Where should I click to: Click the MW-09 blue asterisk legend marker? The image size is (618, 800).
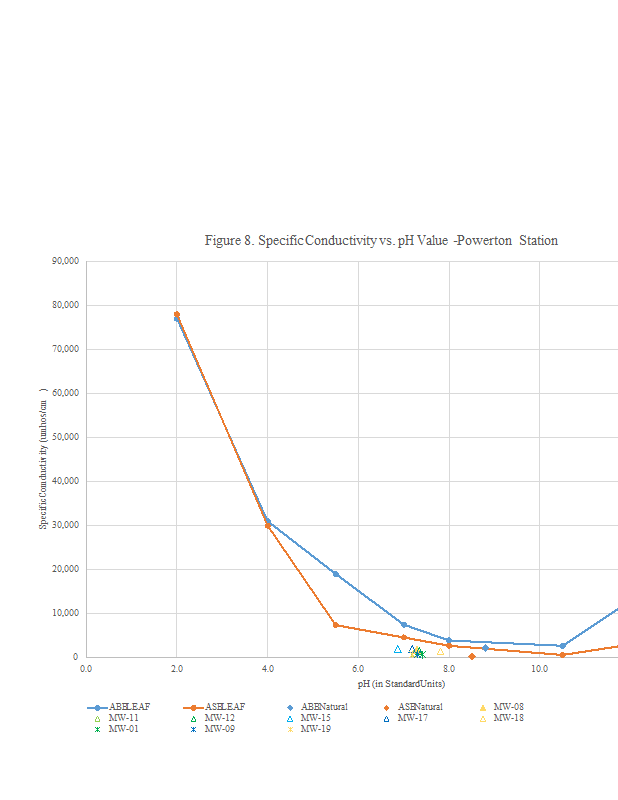tap(194, 729)
